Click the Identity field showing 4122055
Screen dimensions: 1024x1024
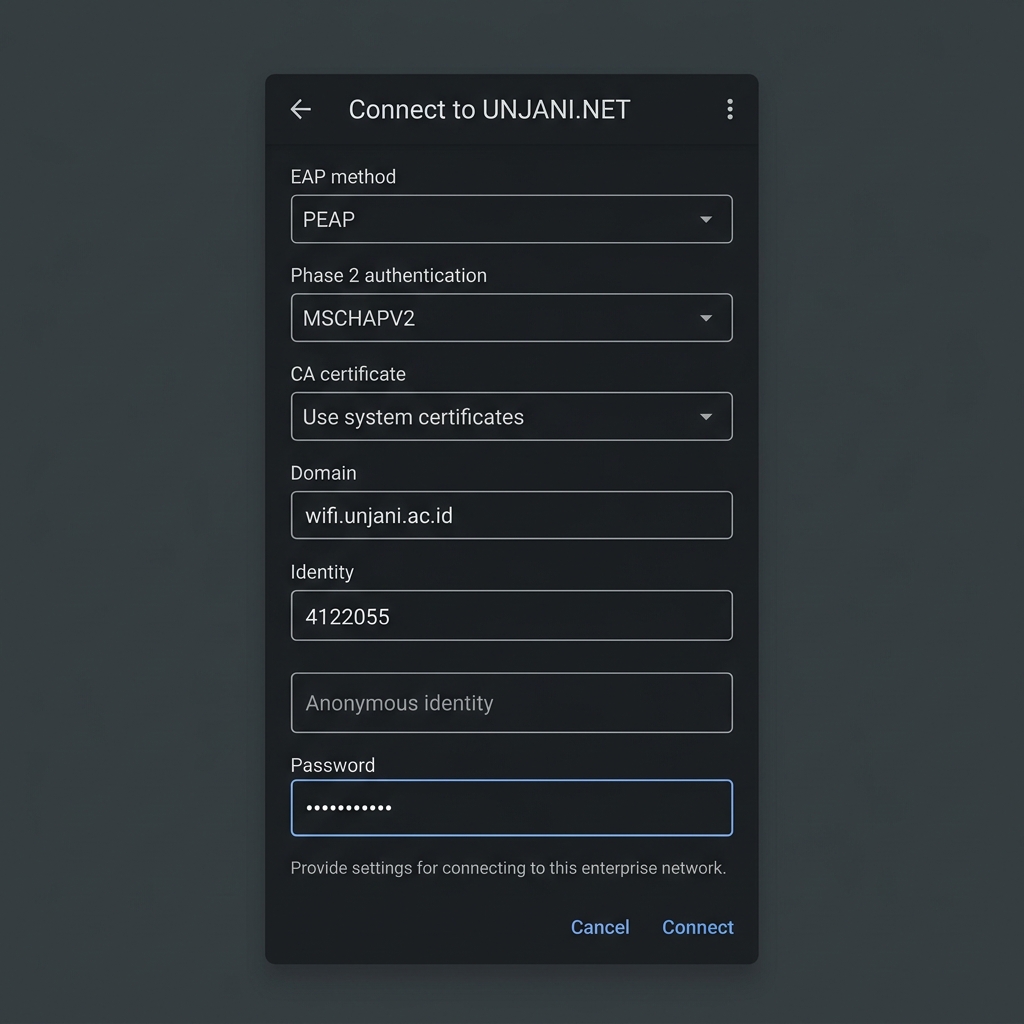[511, 615]
